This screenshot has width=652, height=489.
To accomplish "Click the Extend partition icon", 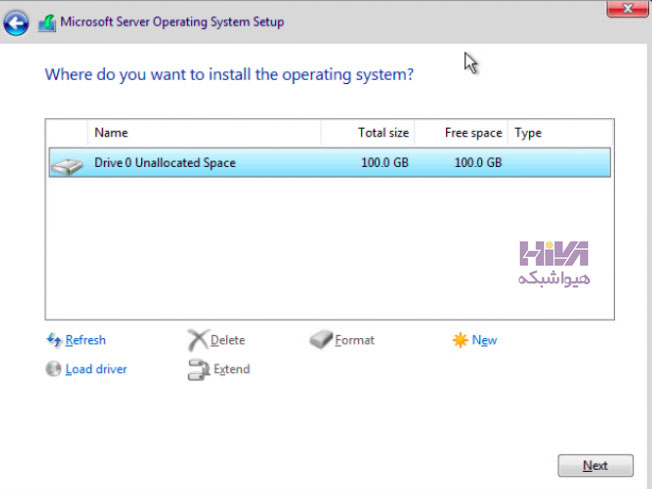I will pos(198,369).
